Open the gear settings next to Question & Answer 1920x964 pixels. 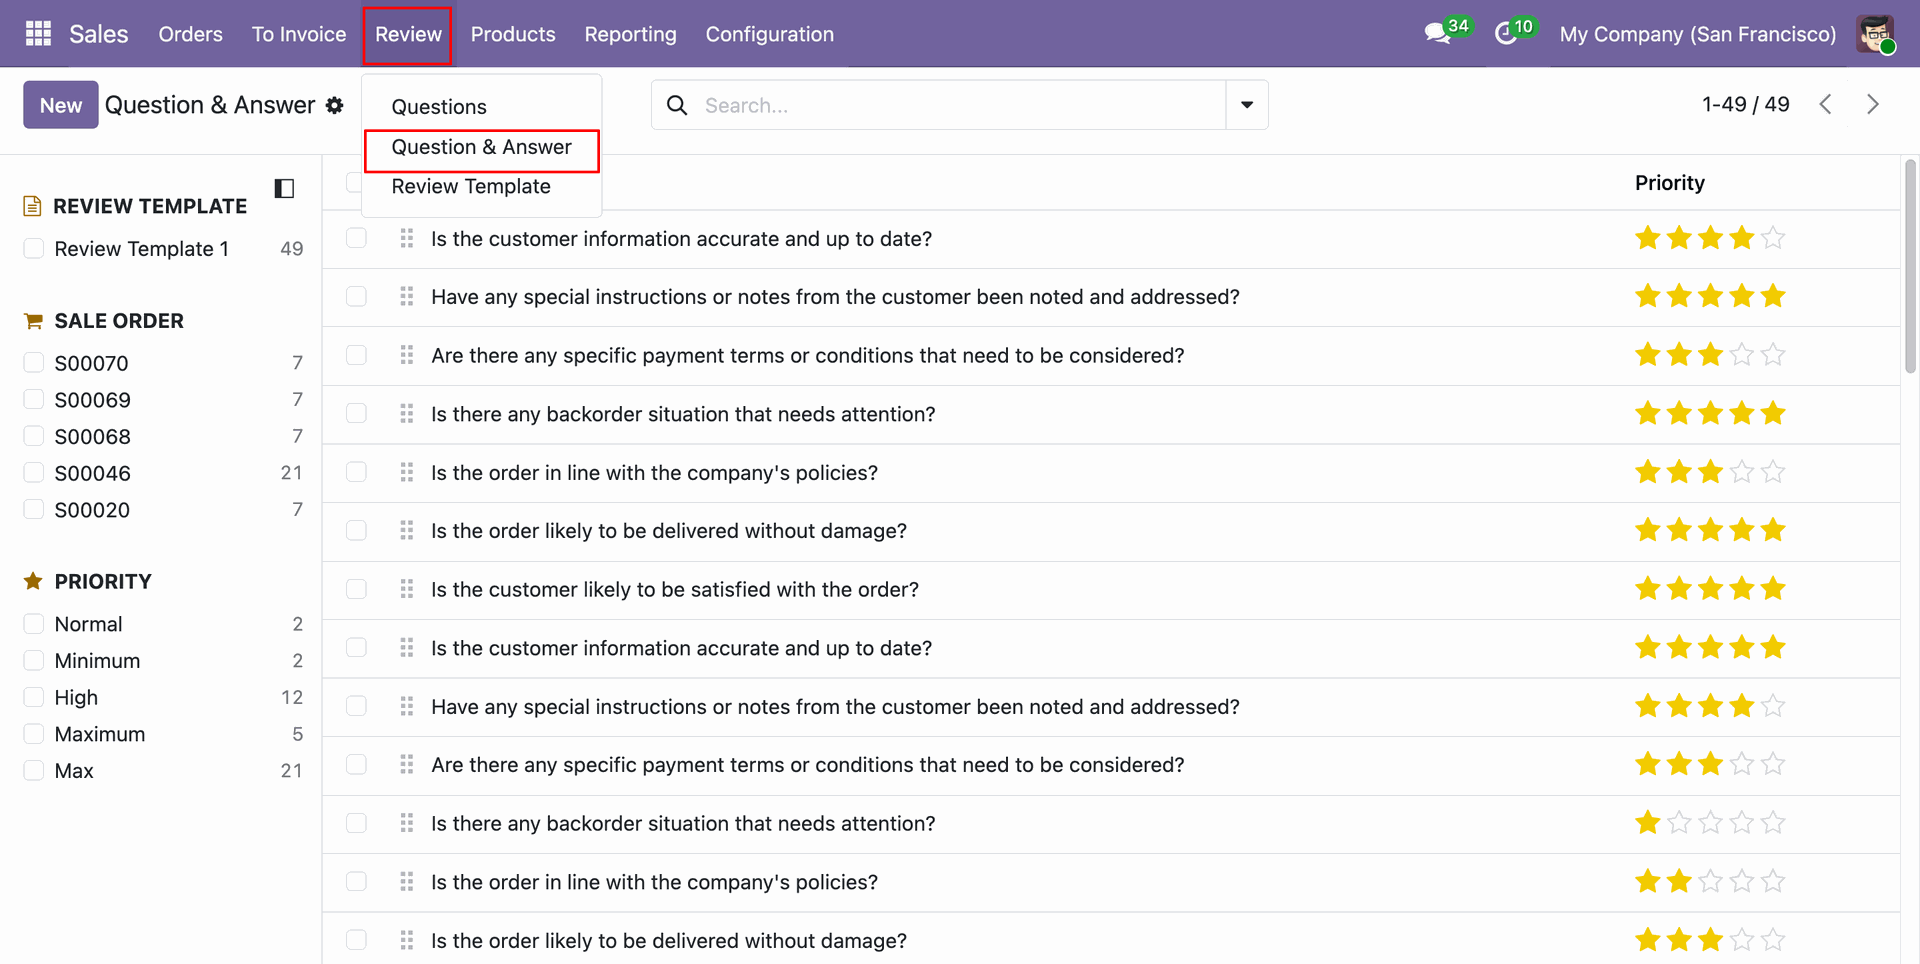(334, 105)
